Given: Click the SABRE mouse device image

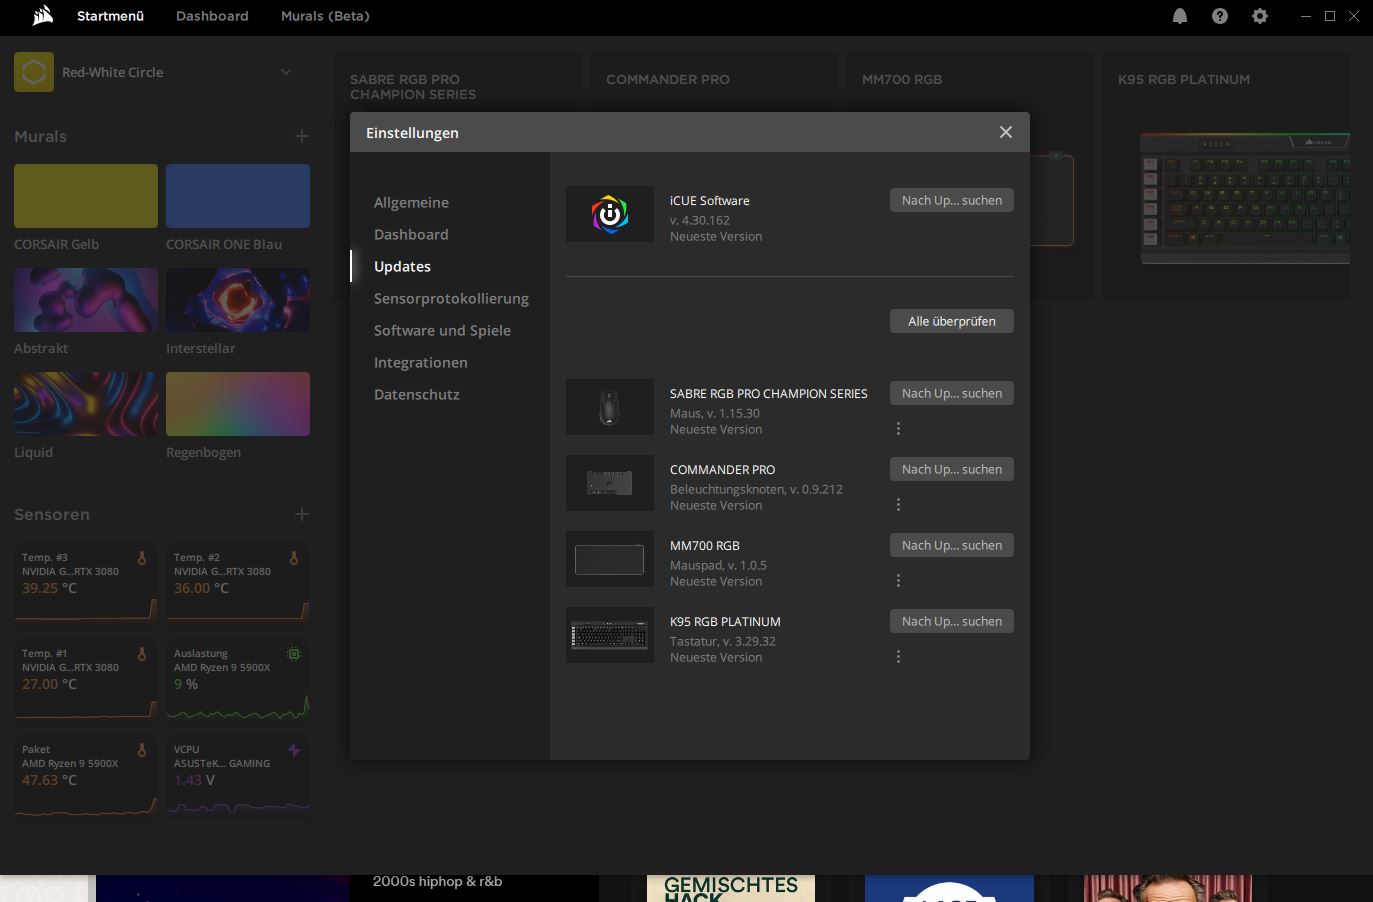Looking at the screenshot, I should [610, 407].
